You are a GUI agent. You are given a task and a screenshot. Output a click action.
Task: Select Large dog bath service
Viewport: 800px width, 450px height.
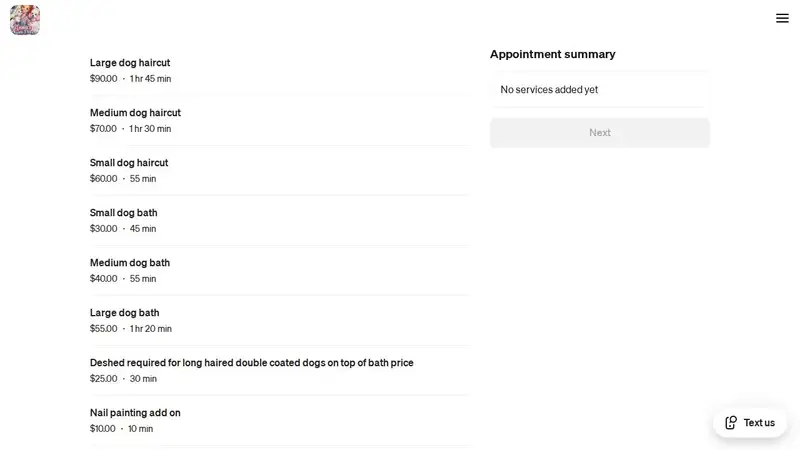coord(280,320)
